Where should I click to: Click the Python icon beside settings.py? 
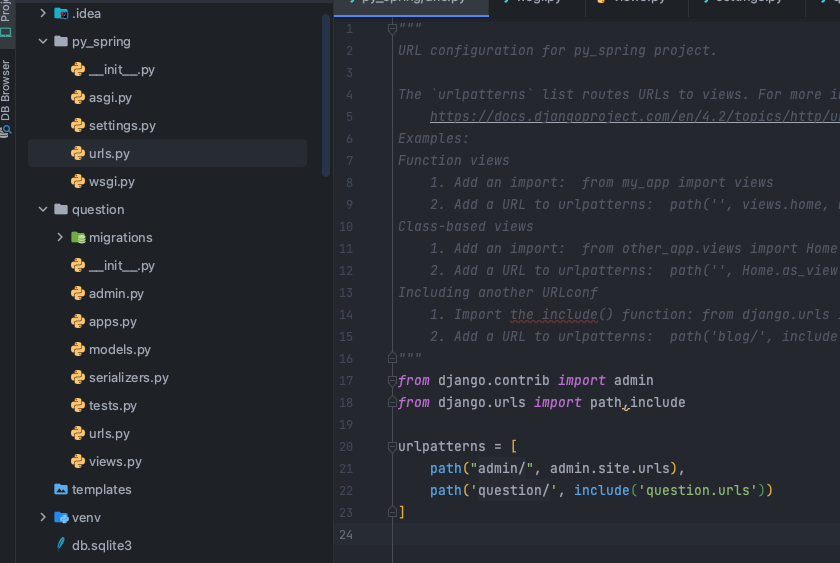78,125
